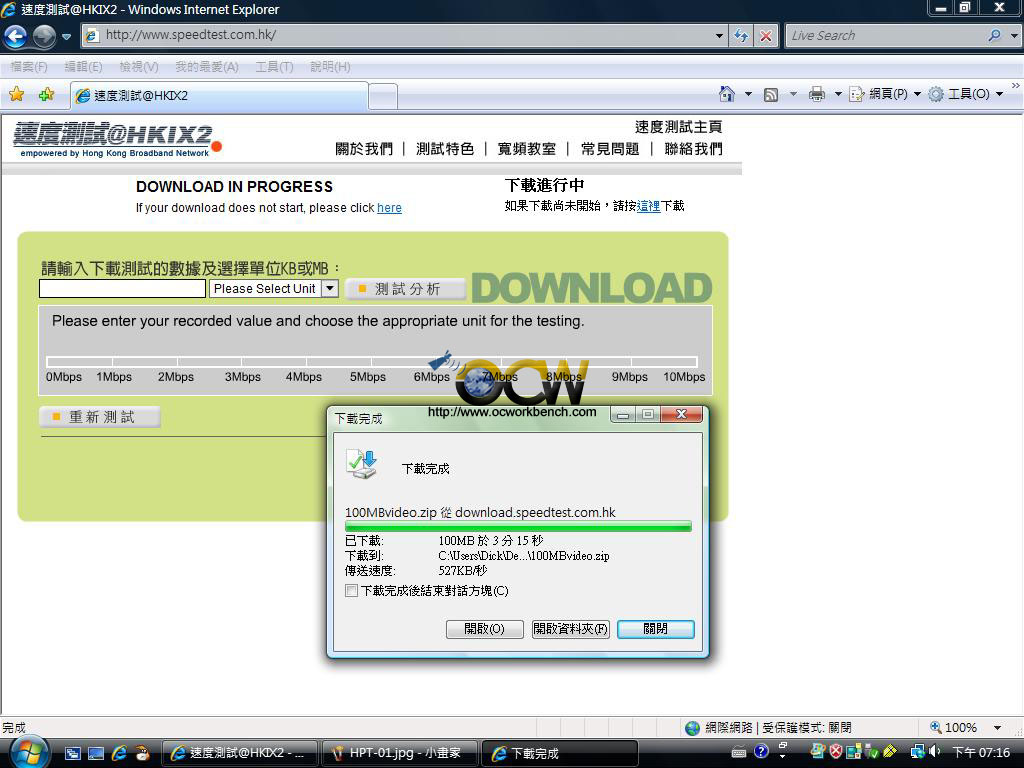The image size is (1024, 768).
Task: Select the 速度測試@HKIX2 browser tab
Action: [x=219, y=96]
